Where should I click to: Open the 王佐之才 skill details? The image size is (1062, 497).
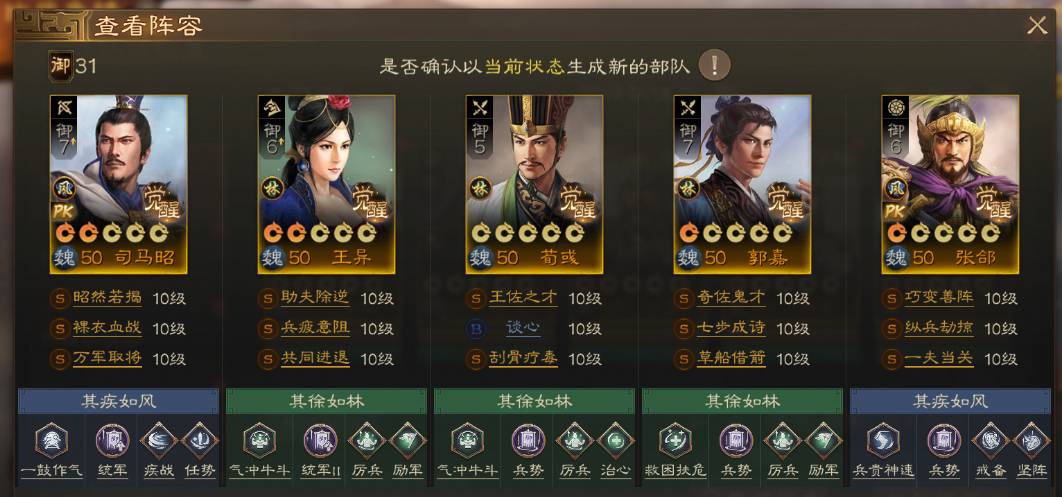(524, 297)
